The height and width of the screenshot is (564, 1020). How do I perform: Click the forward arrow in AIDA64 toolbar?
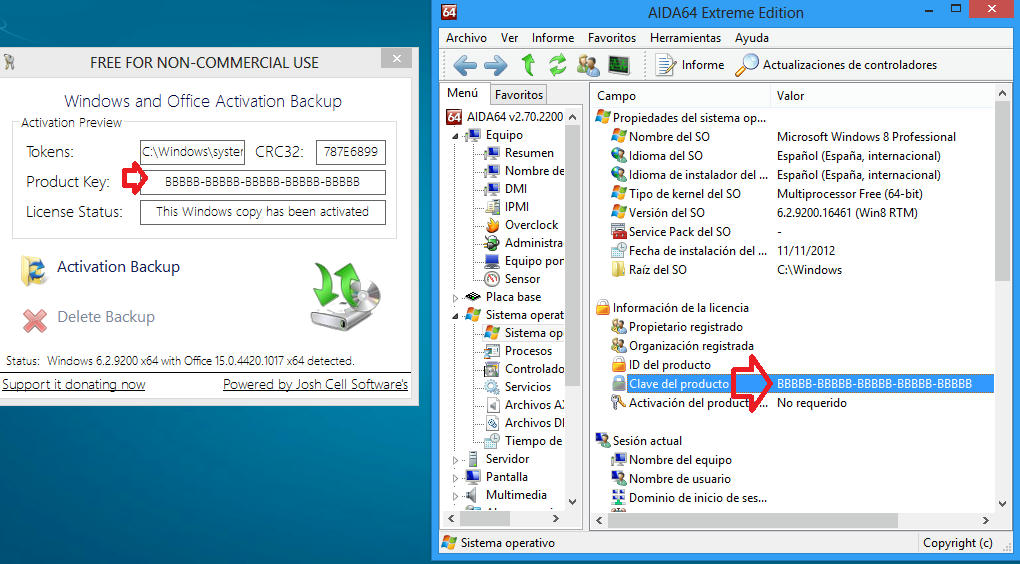click(496, 65)
